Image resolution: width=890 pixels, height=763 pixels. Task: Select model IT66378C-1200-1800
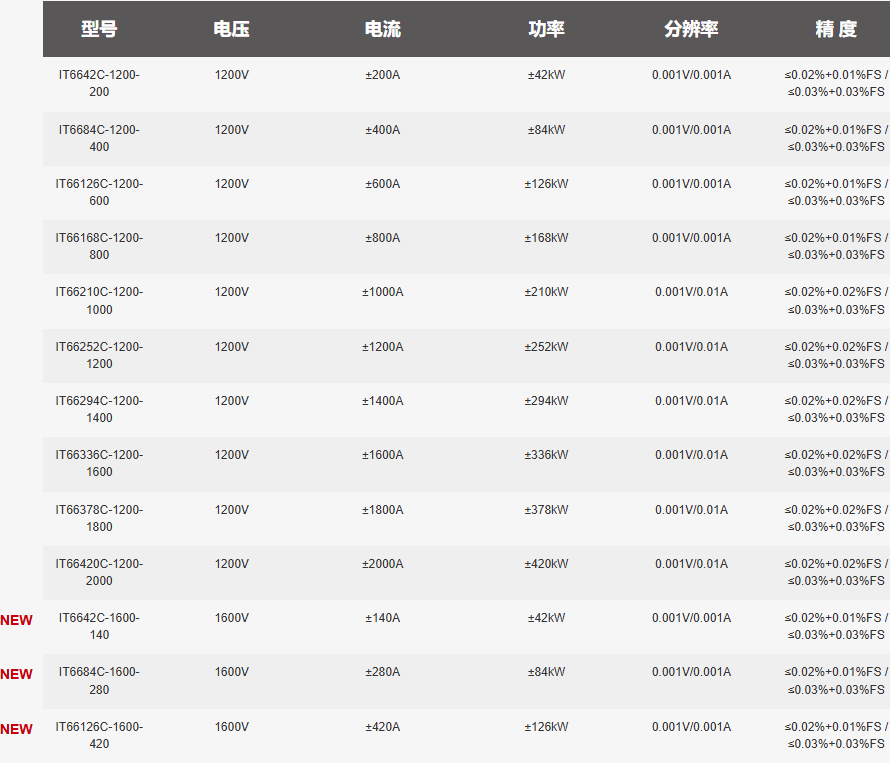point(99,518)
